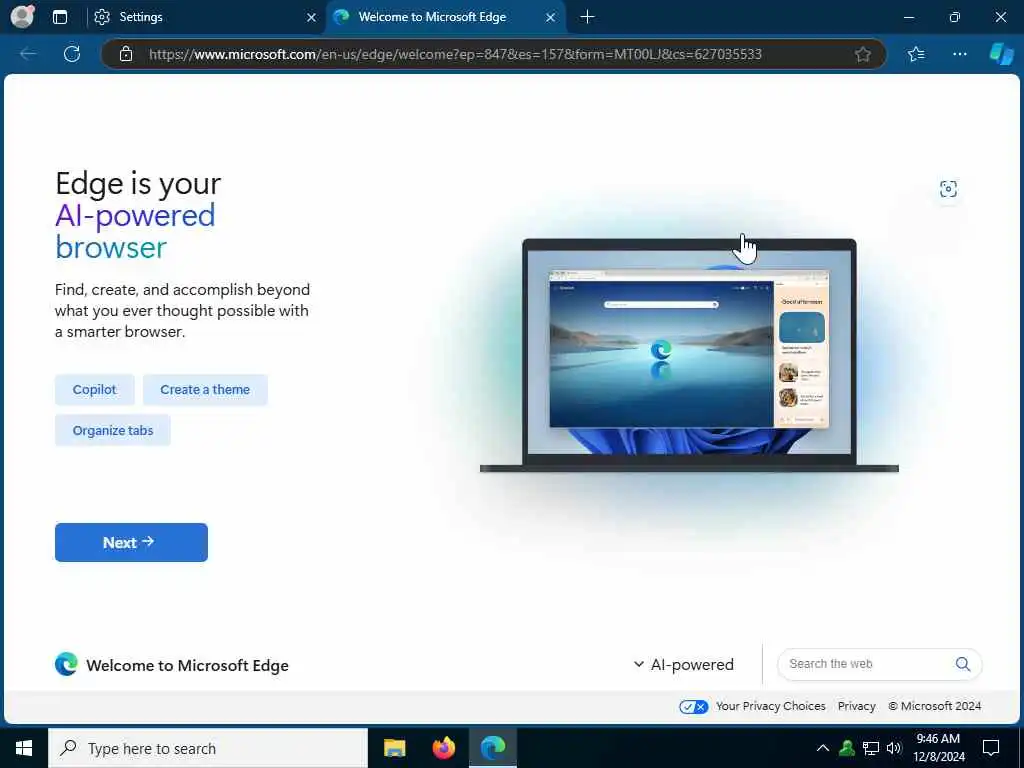The width and height of the screenshot is (1024, 768).
Task: Click the privacy choices toggle icon
Action: point(694,707)
